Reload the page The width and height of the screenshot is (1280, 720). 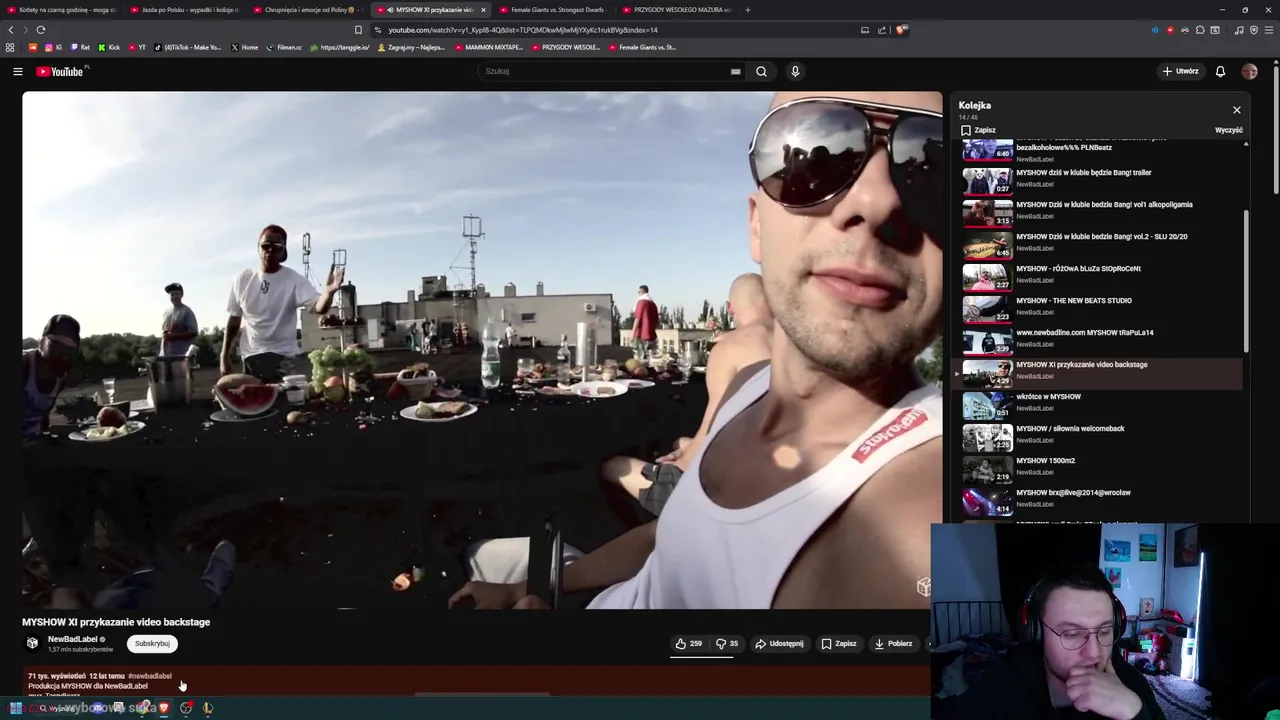point(41,30)
